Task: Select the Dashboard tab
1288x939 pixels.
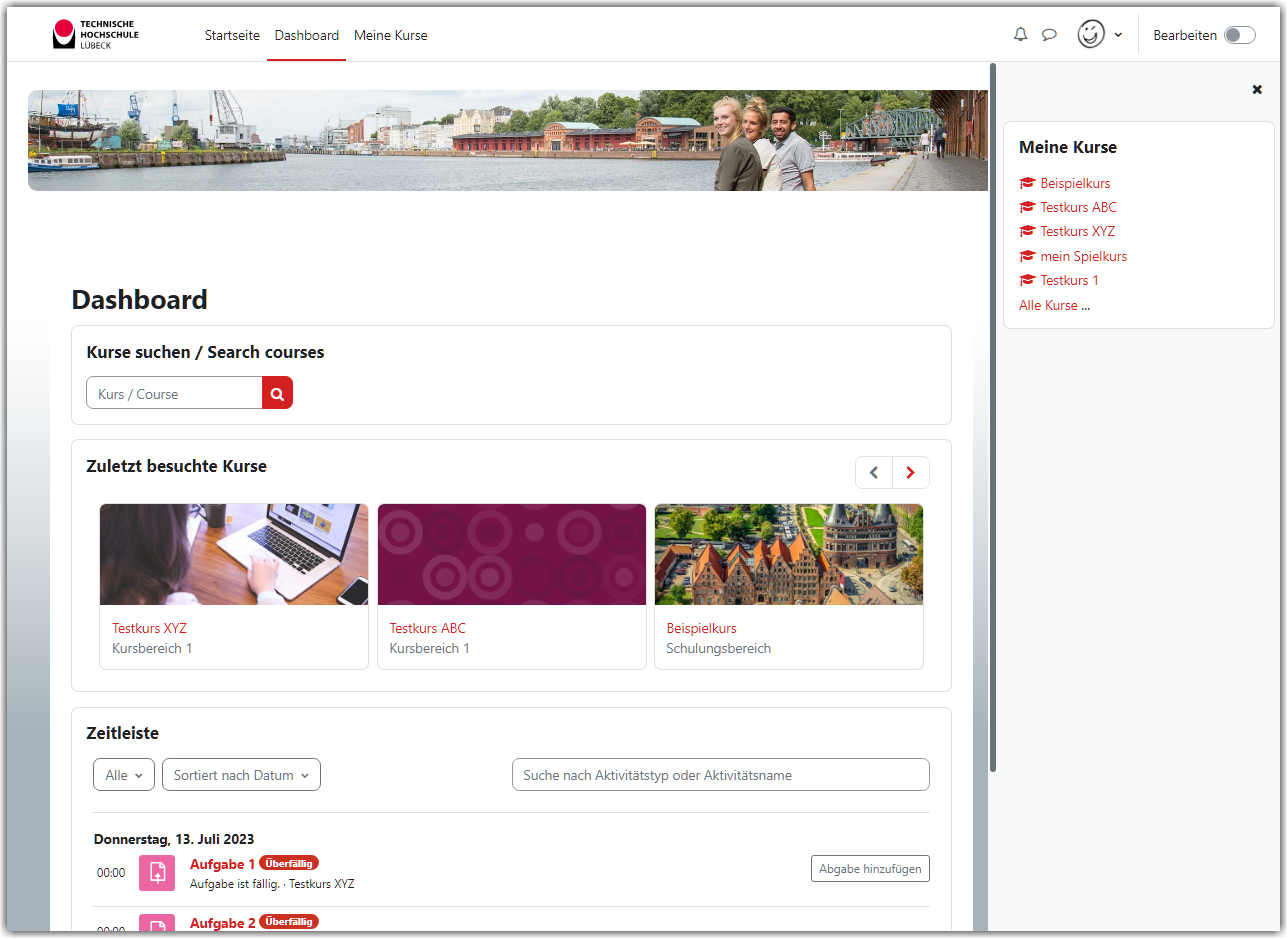Action: coord(307,35)
